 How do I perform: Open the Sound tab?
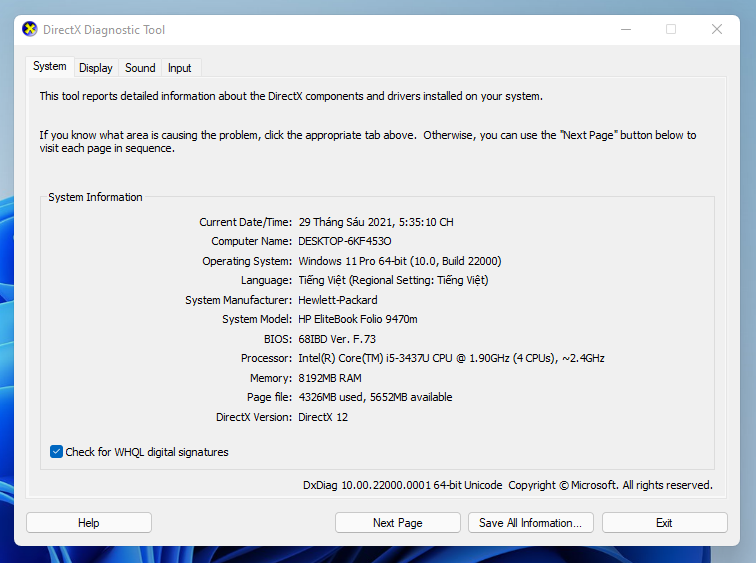click(x=140, y=68)
